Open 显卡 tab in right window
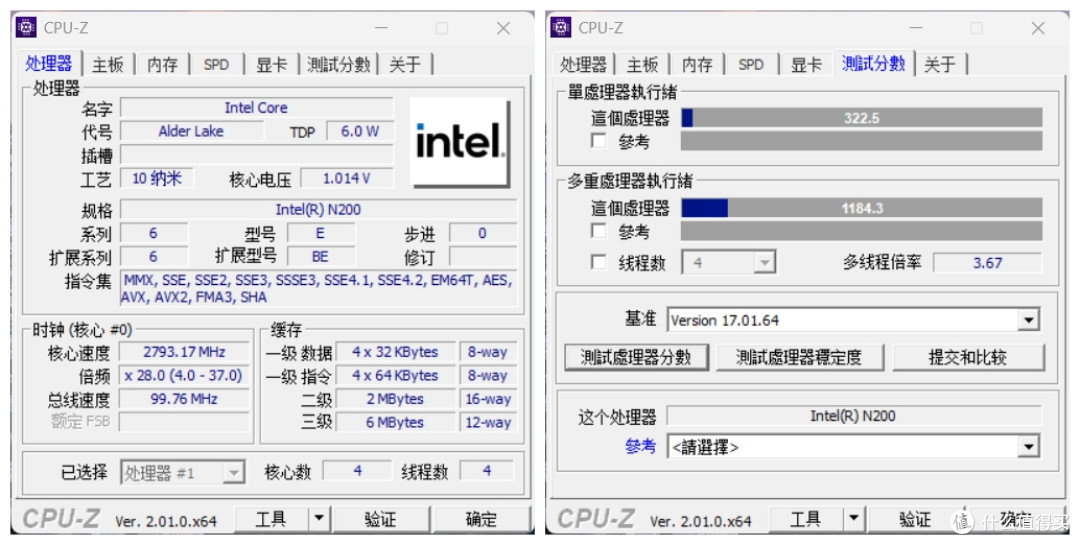 tap(806, 65)
